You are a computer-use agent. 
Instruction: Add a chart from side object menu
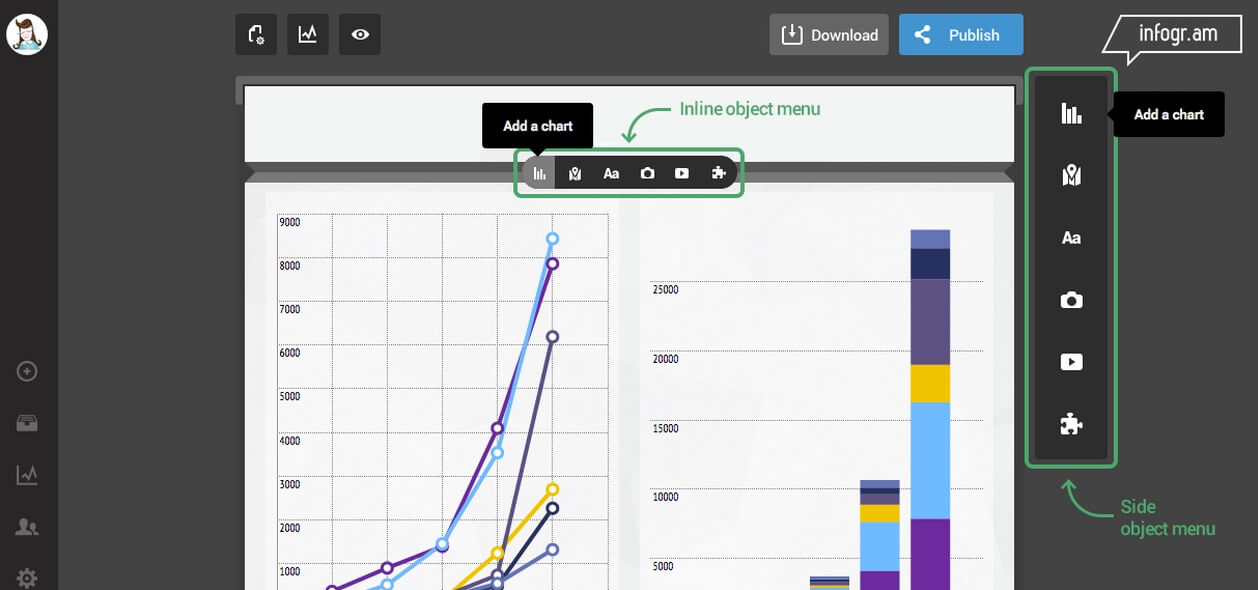click(x=1071, y=114)
